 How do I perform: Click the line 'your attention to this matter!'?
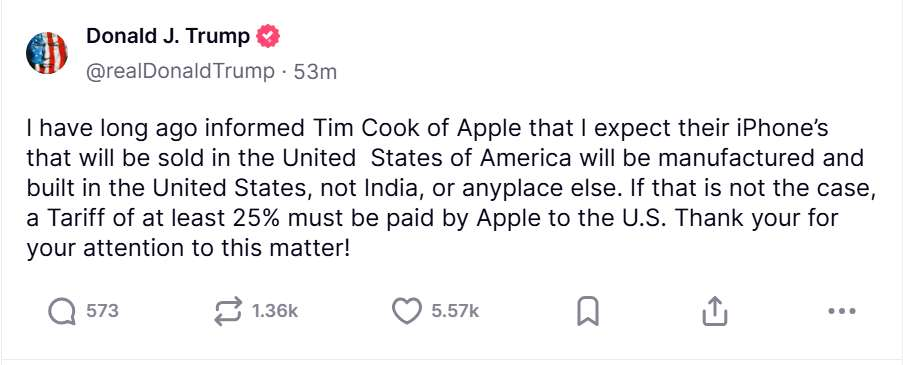[x=188, y=249]
